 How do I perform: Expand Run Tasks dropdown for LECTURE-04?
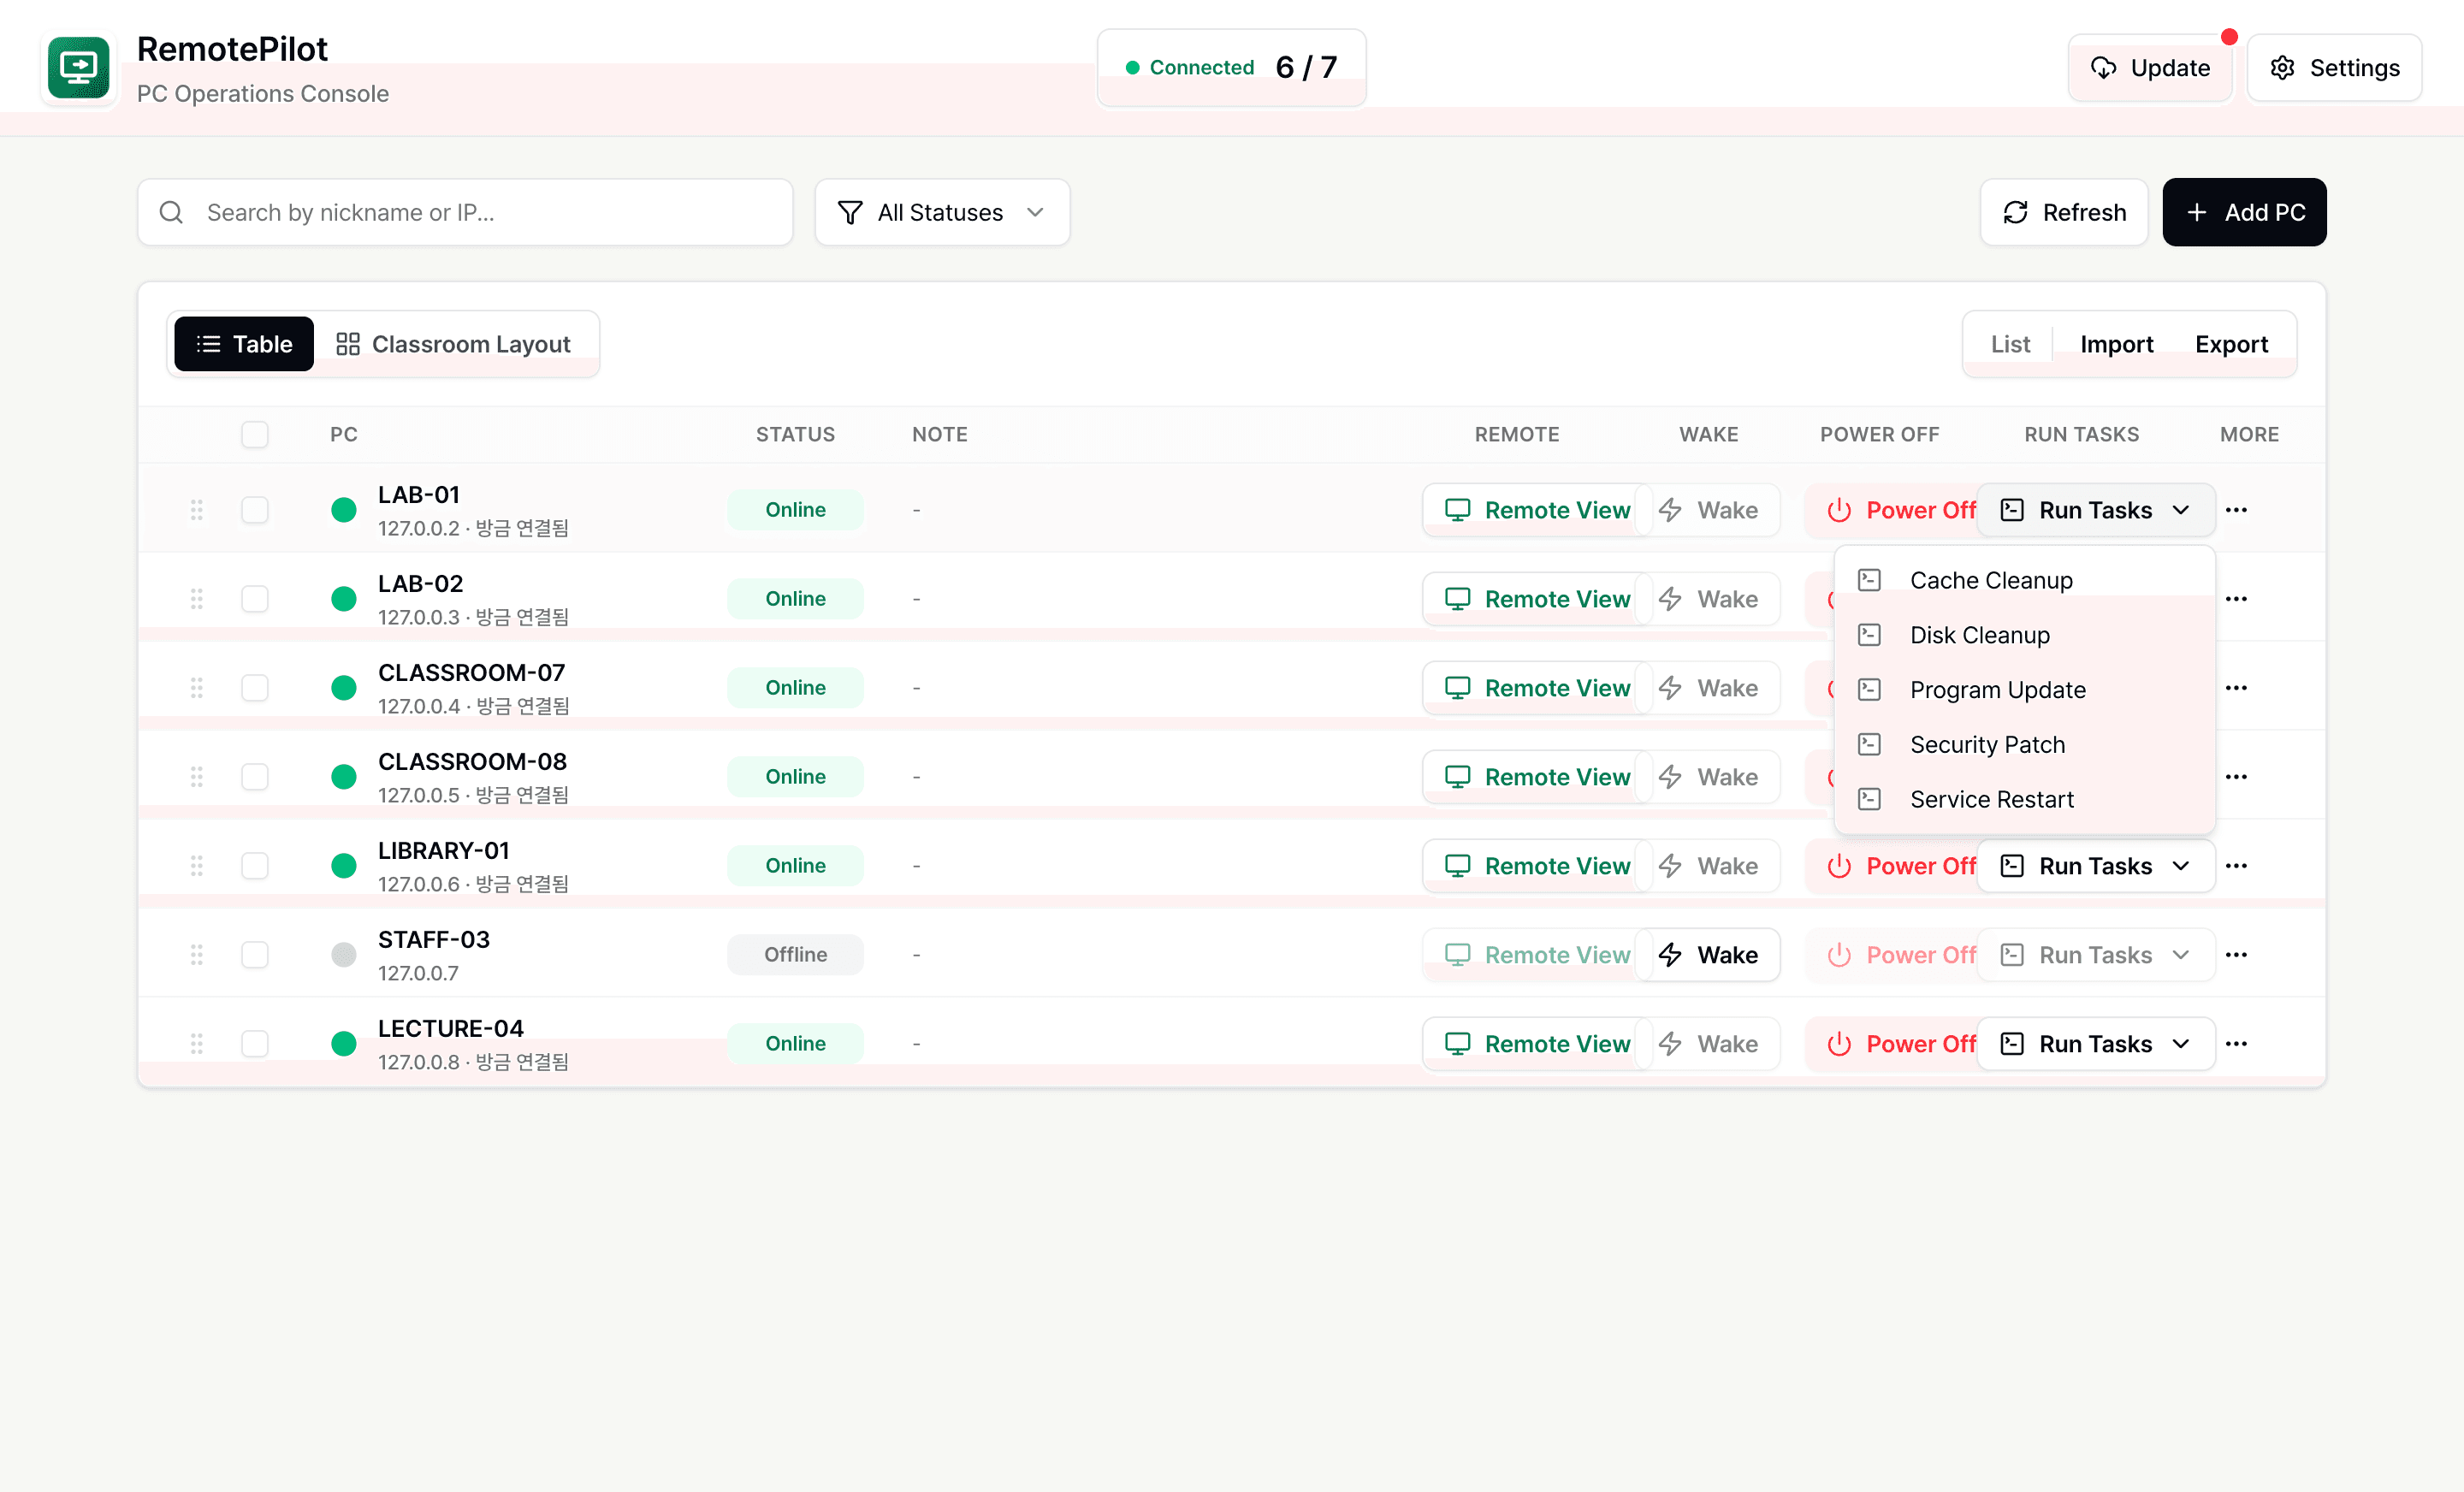coord(2096,1044)
